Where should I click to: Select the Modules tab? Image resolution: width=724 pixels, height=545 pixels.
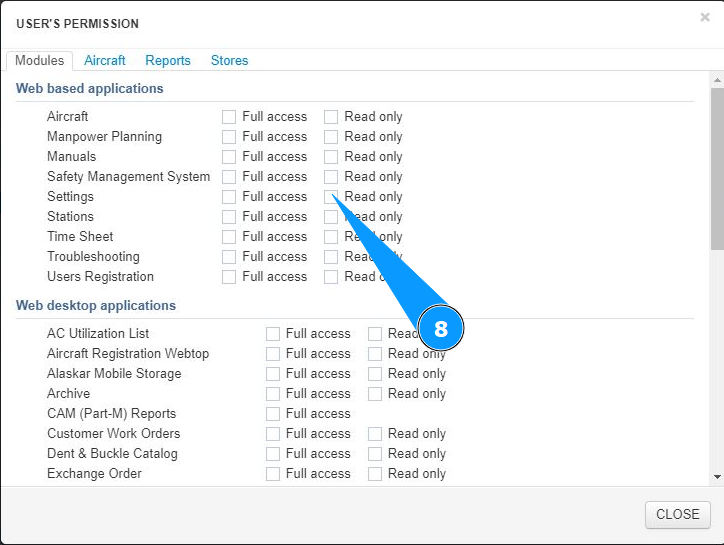point(40,60)
